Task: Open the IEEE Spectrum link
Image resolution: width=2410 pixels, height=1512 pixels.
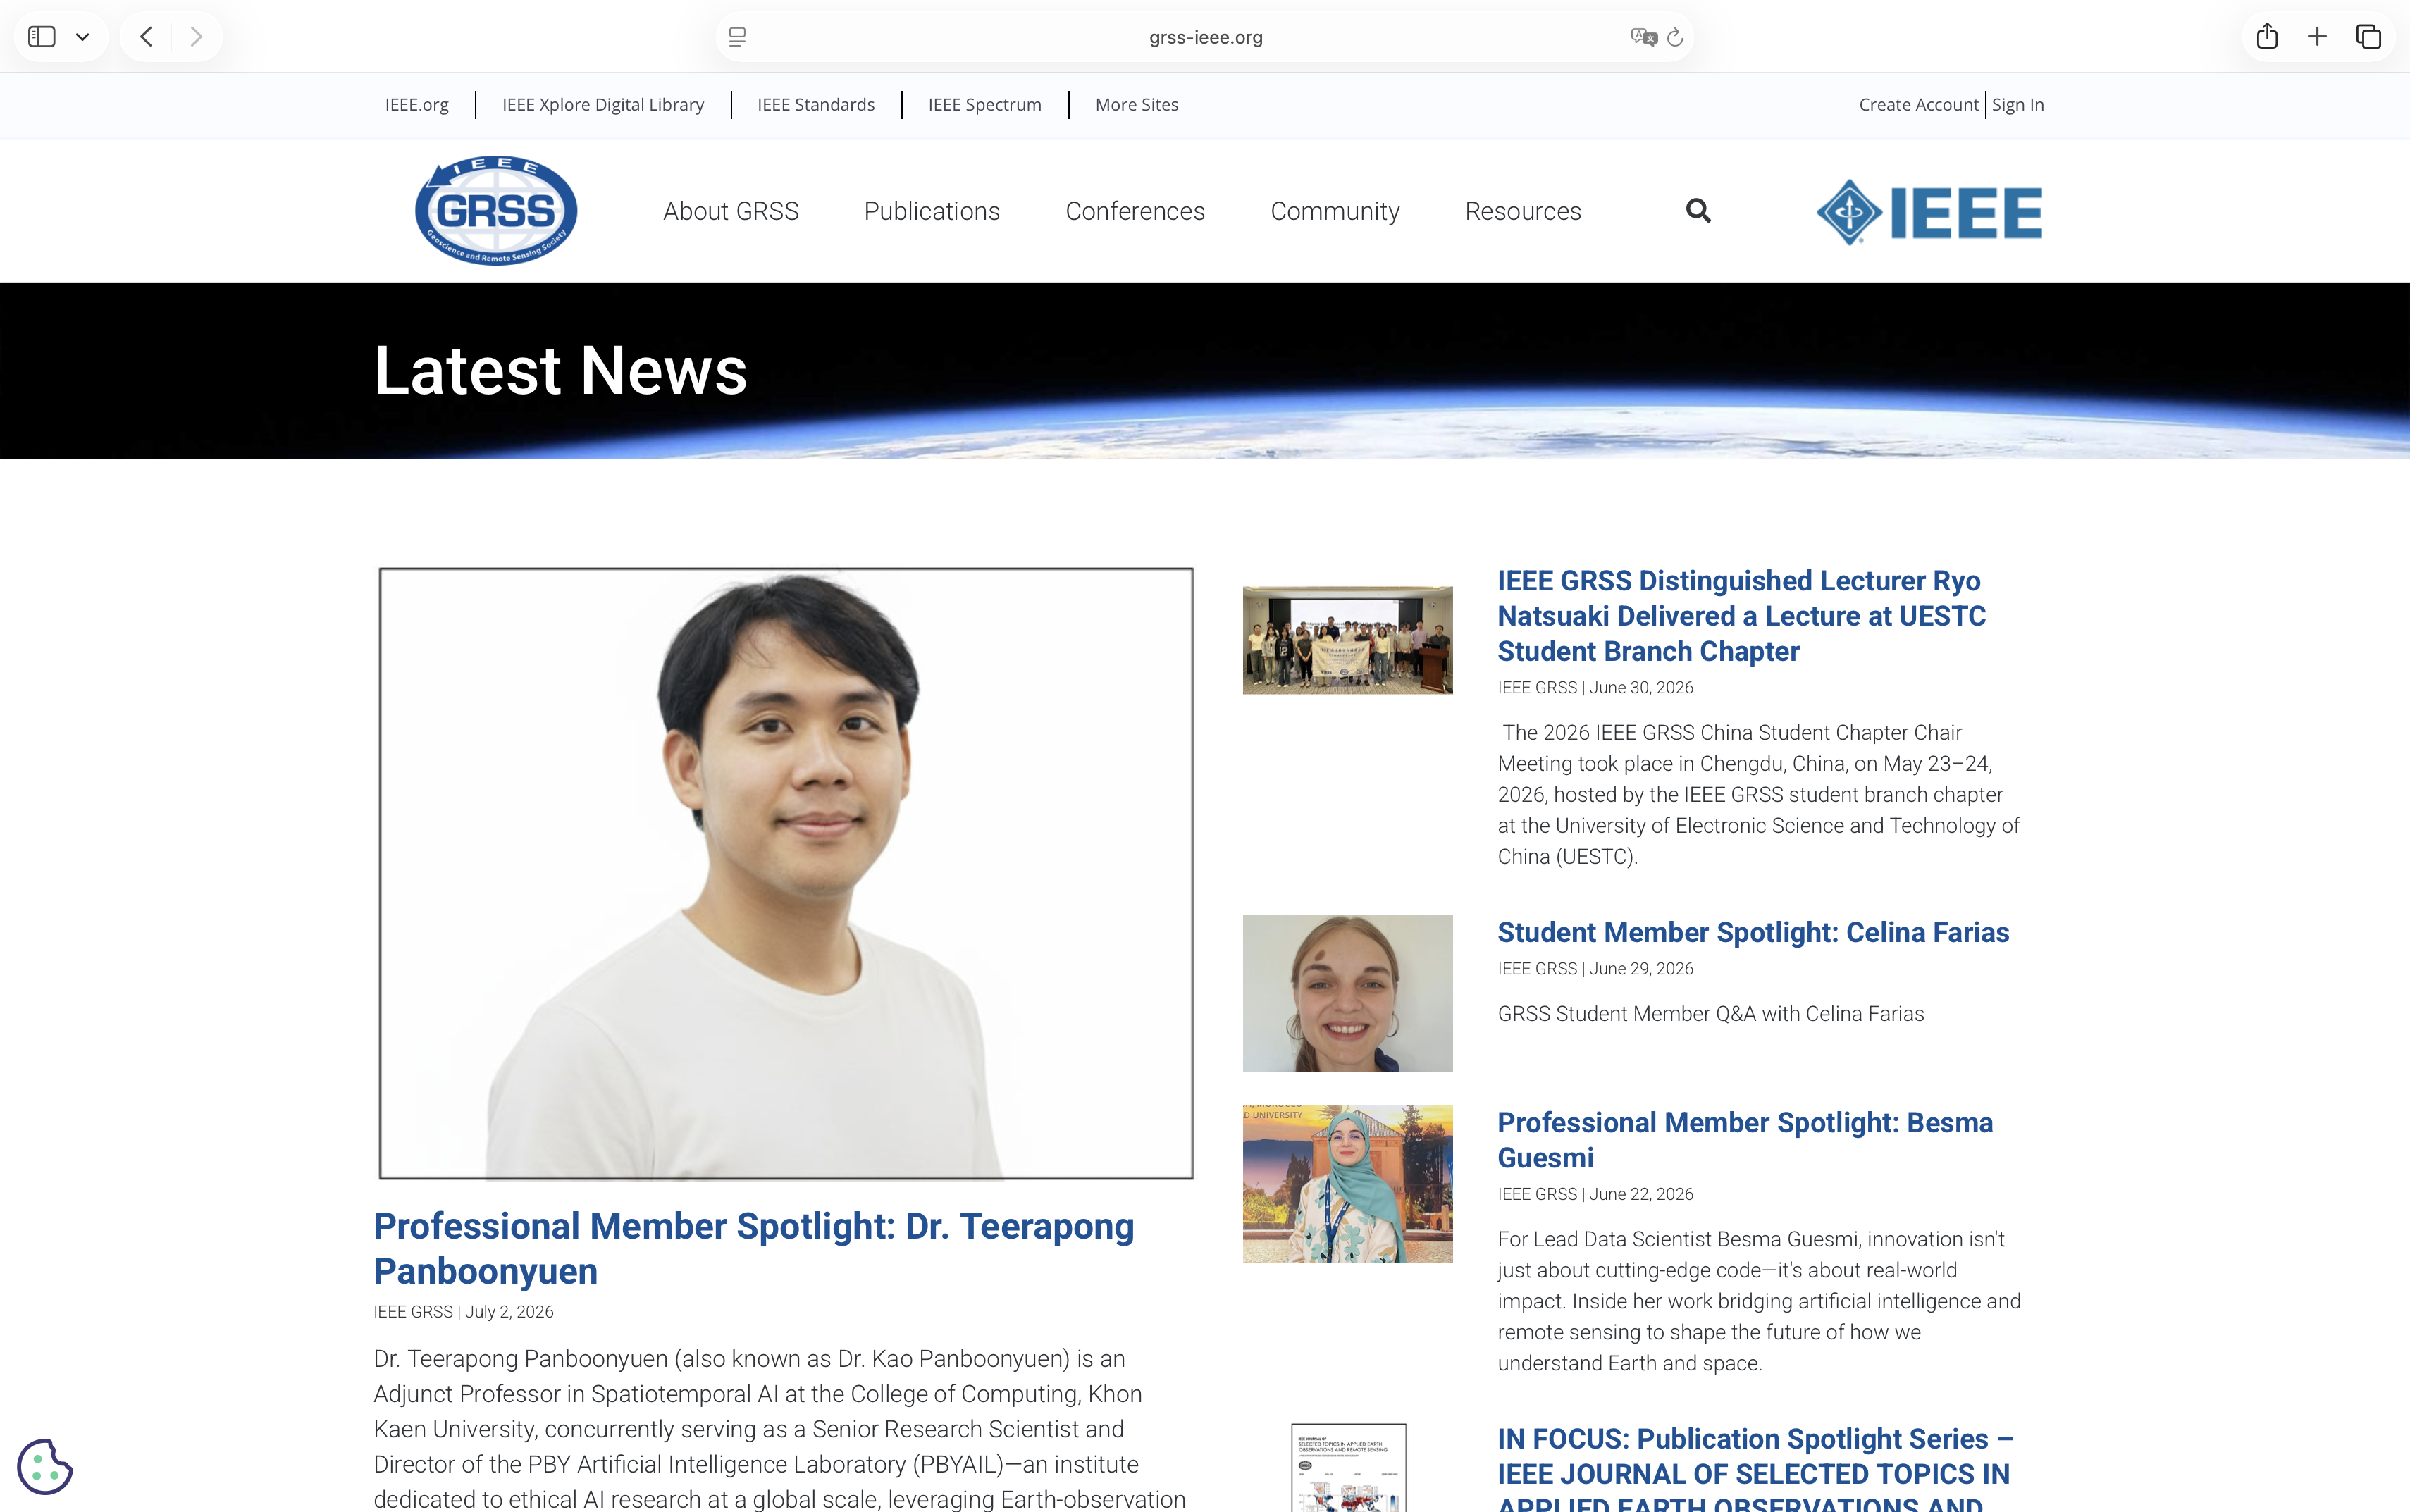Action: pos(985,104)
